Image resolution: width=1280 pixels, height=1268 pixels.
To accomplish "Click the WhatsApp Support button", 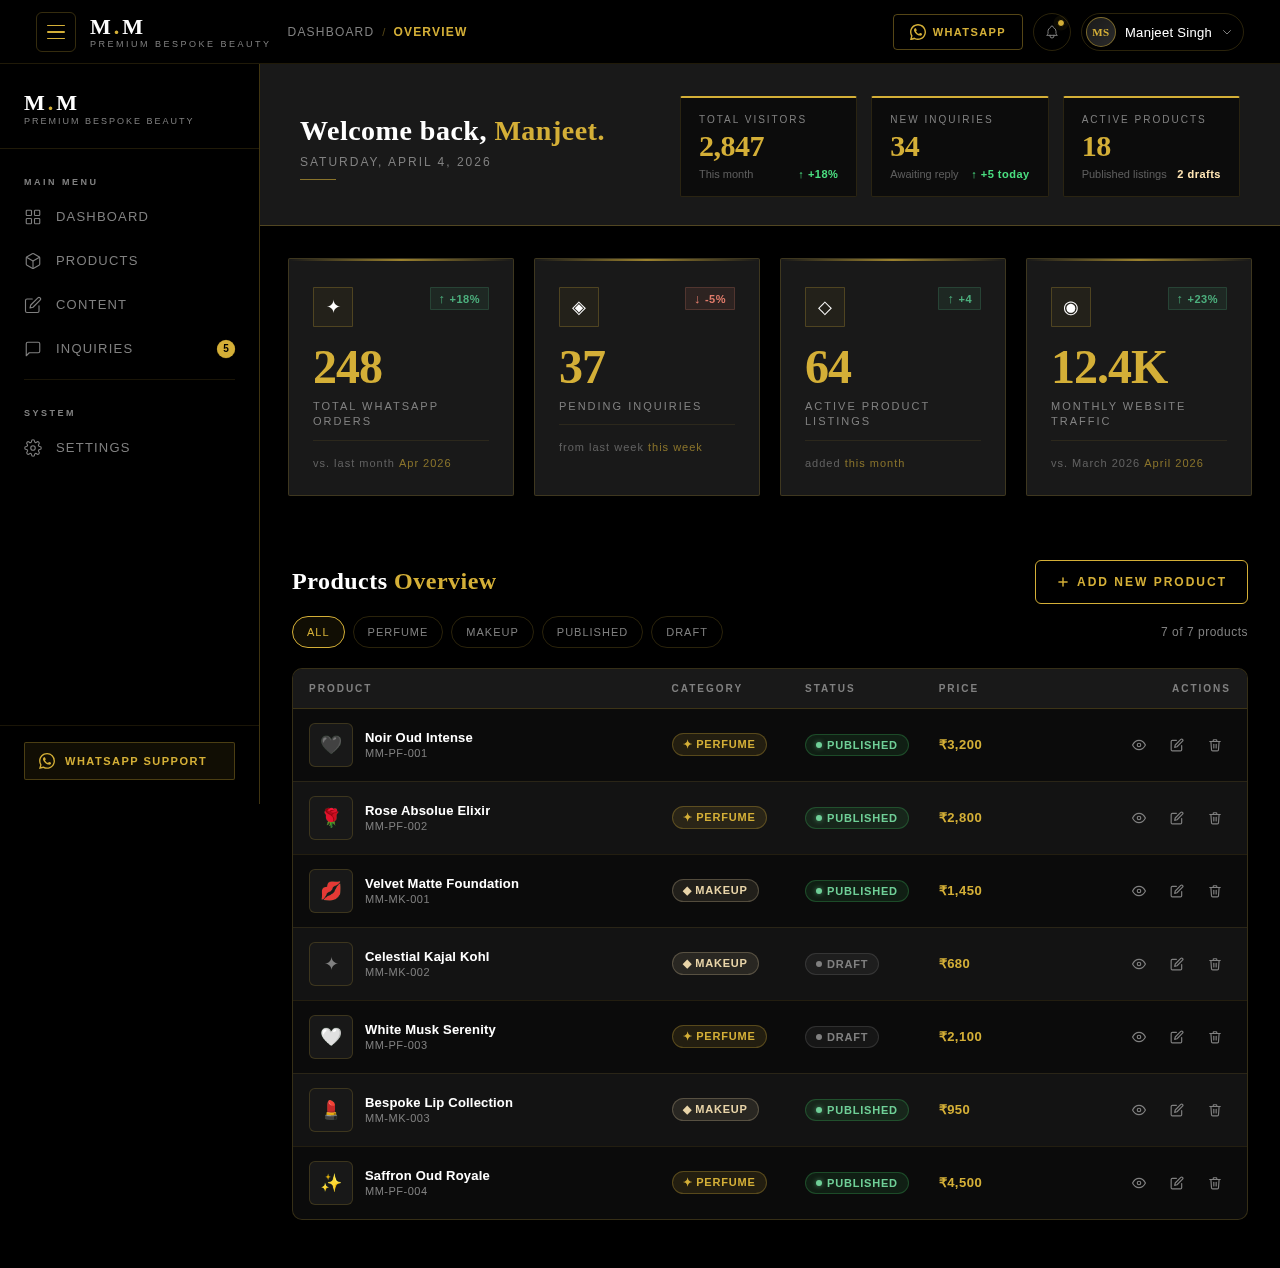I will click(129, 761).
